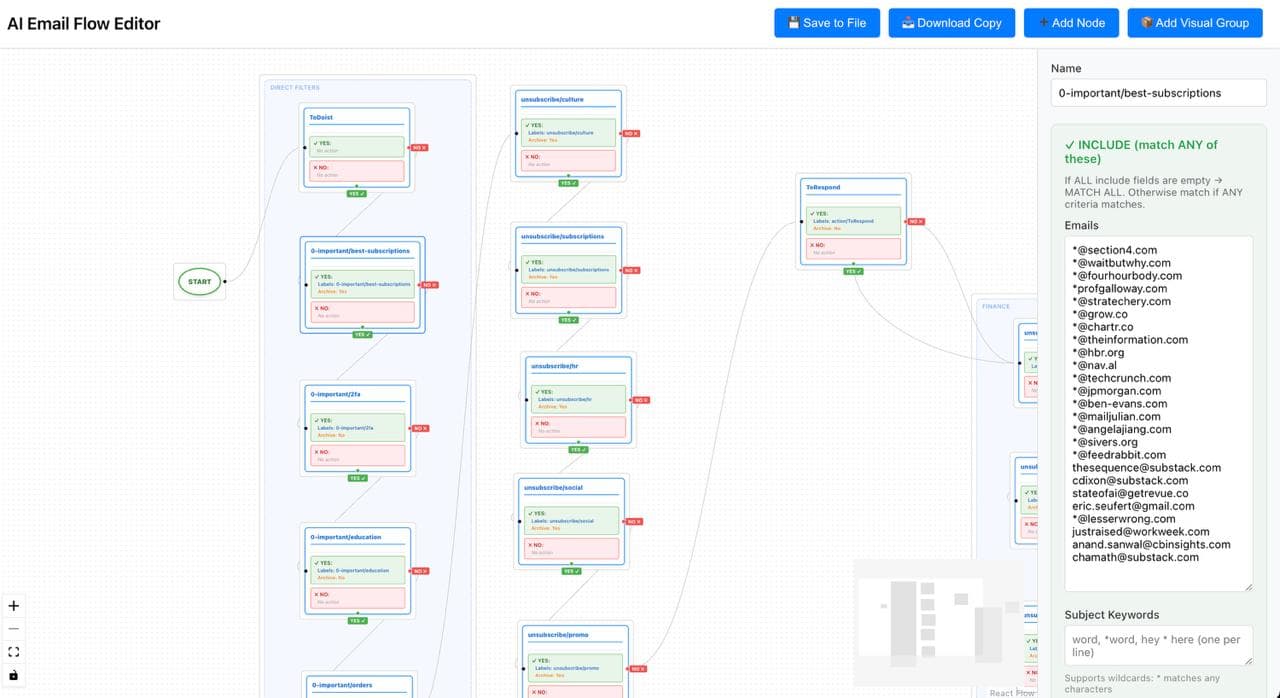Click NO badge of 0-important/best-subscriptions node
Screen dimensions: 1280x698
pos(430,285)
